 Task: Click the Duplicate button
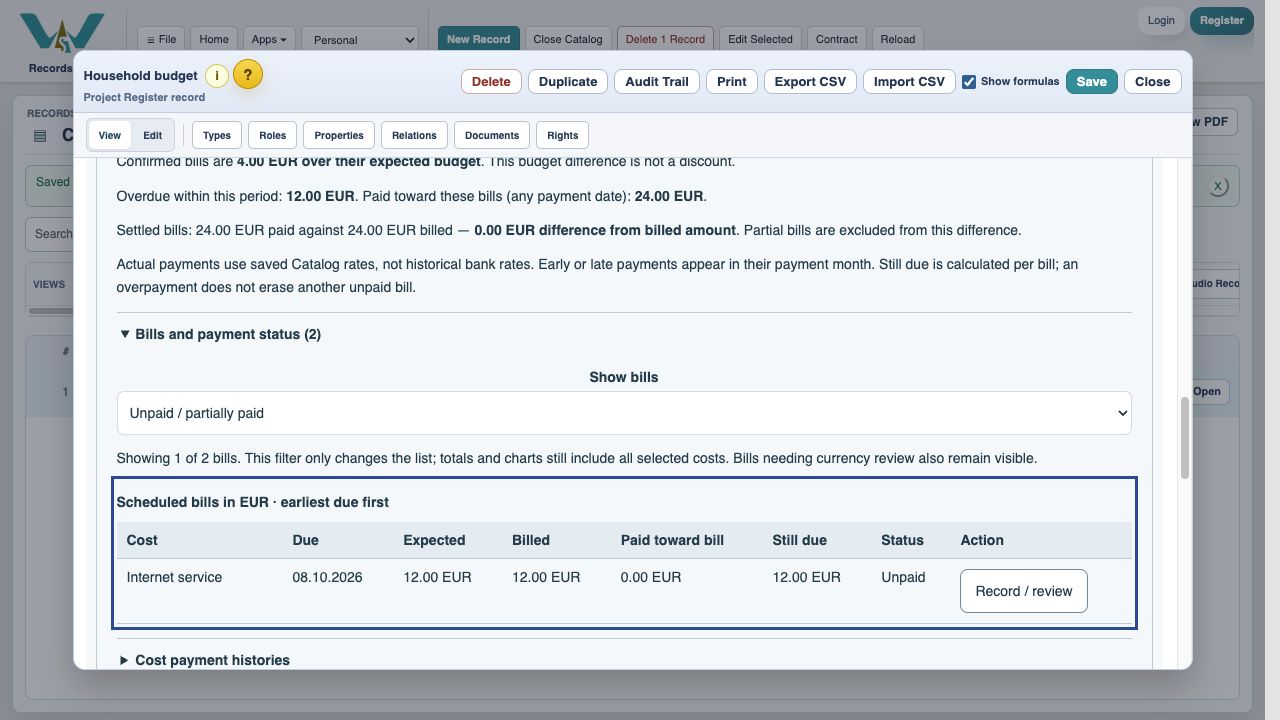click(x=568, y=82)
